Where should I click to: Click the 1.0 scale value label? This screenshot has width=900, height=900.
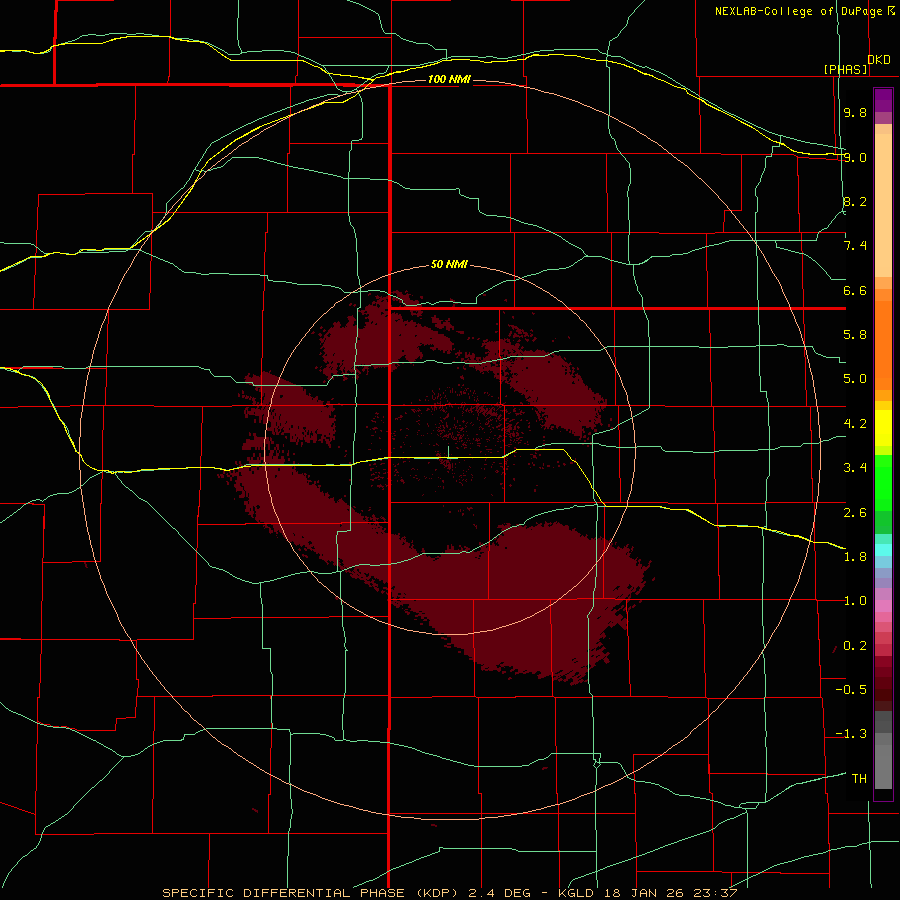(855, 601)
